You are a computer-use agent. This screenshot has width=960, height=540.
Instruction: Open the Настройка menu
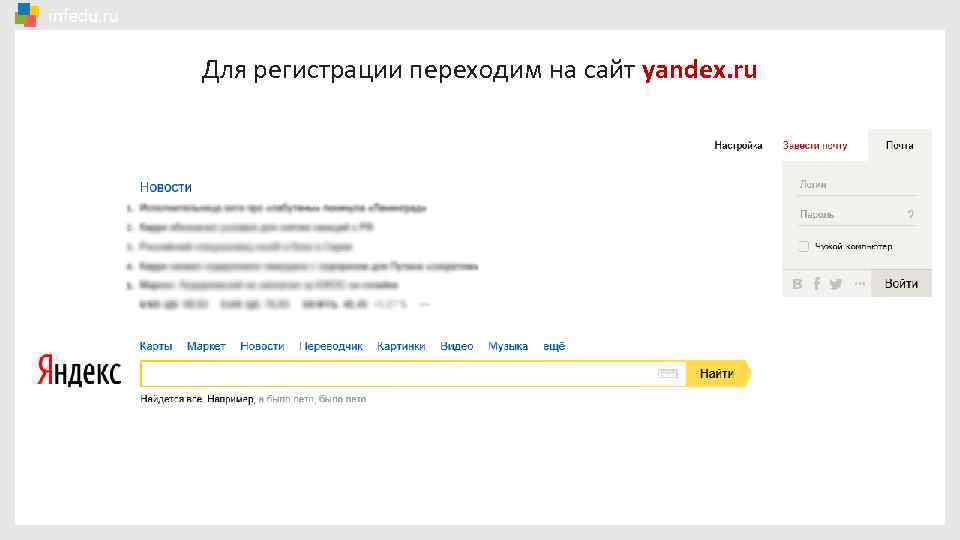click(x=738, y=146)
